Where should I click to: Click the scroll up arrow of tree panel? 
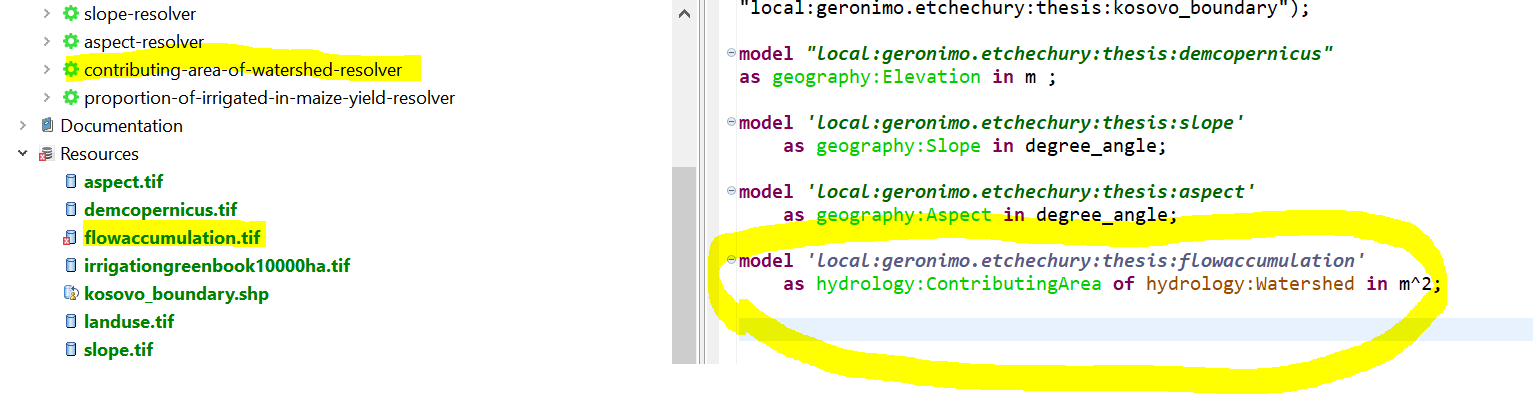click(x=684, y=15)
